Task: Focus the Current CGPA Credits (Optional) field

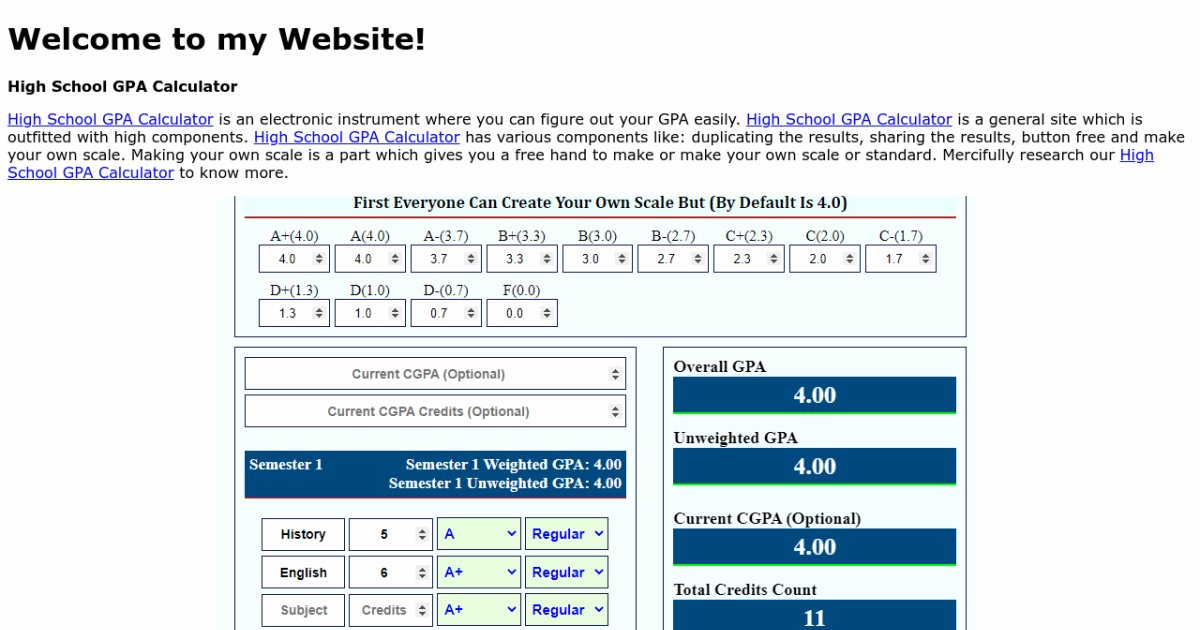Action: click(x=428, y=411)
